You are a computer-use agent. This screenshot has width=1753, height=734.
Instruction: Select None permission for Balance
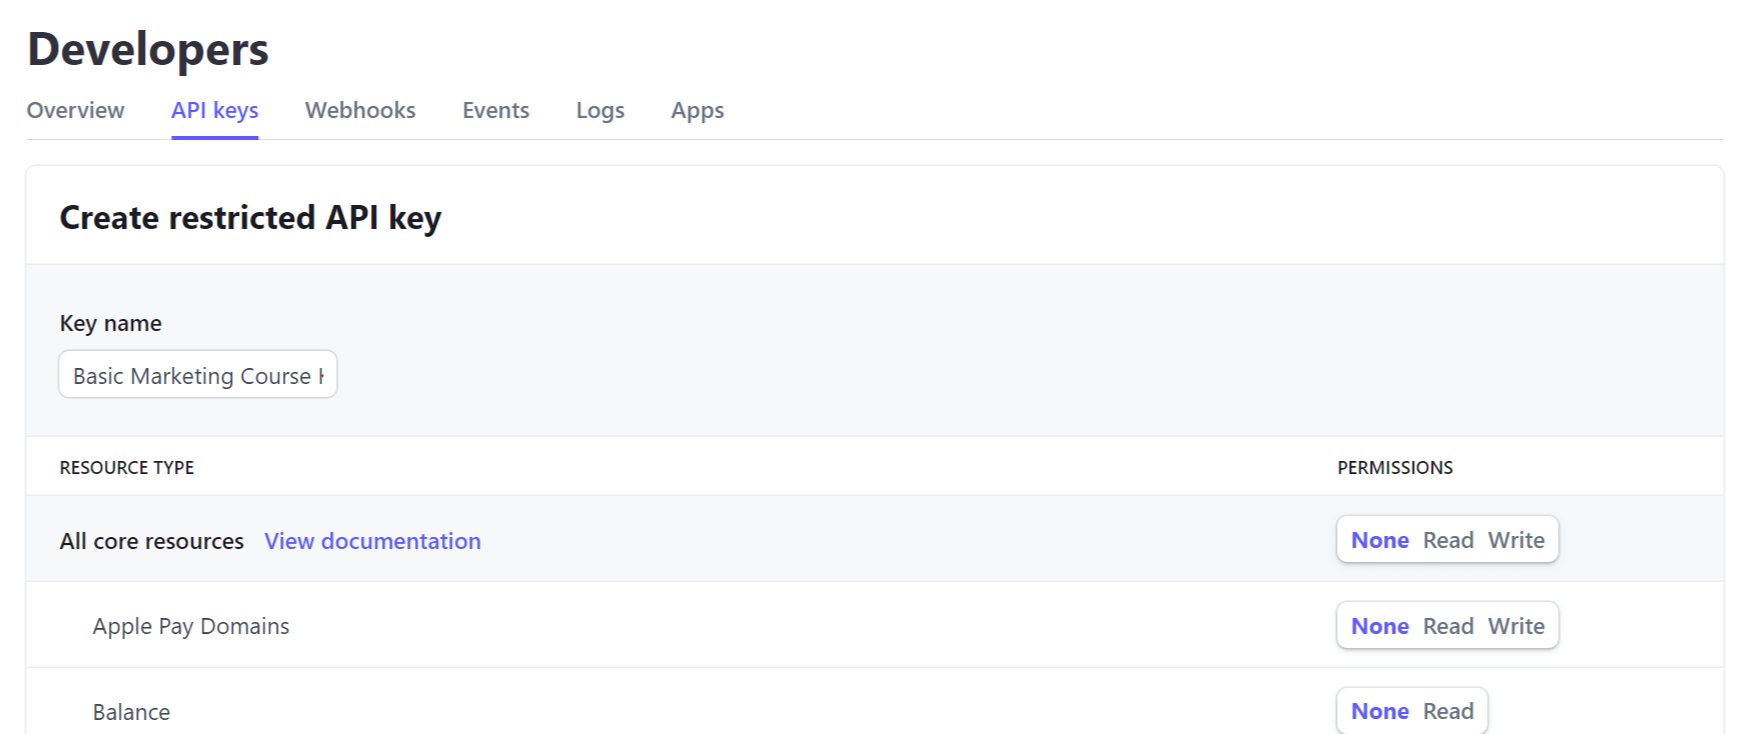click(1379, 711)
